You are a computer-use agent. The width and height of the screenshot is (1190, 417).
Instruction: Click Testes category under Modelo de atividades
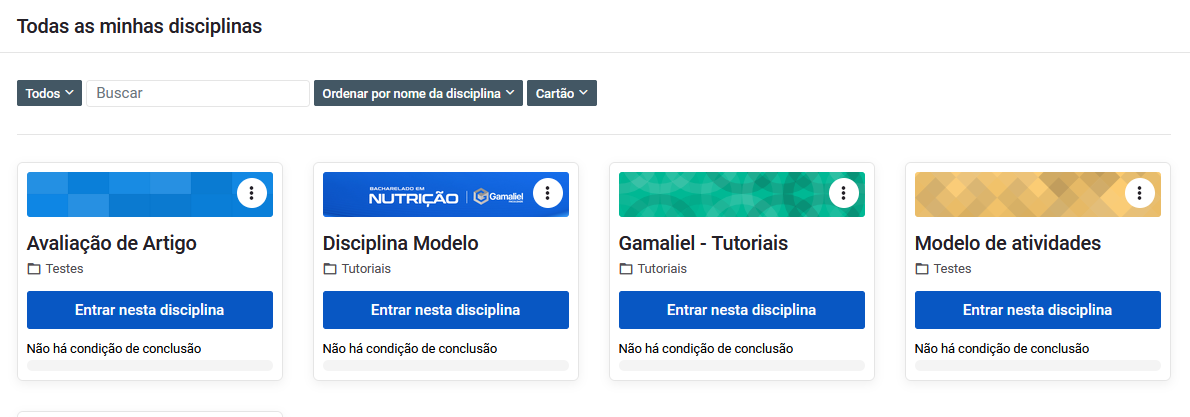click(x=952, y=269)
